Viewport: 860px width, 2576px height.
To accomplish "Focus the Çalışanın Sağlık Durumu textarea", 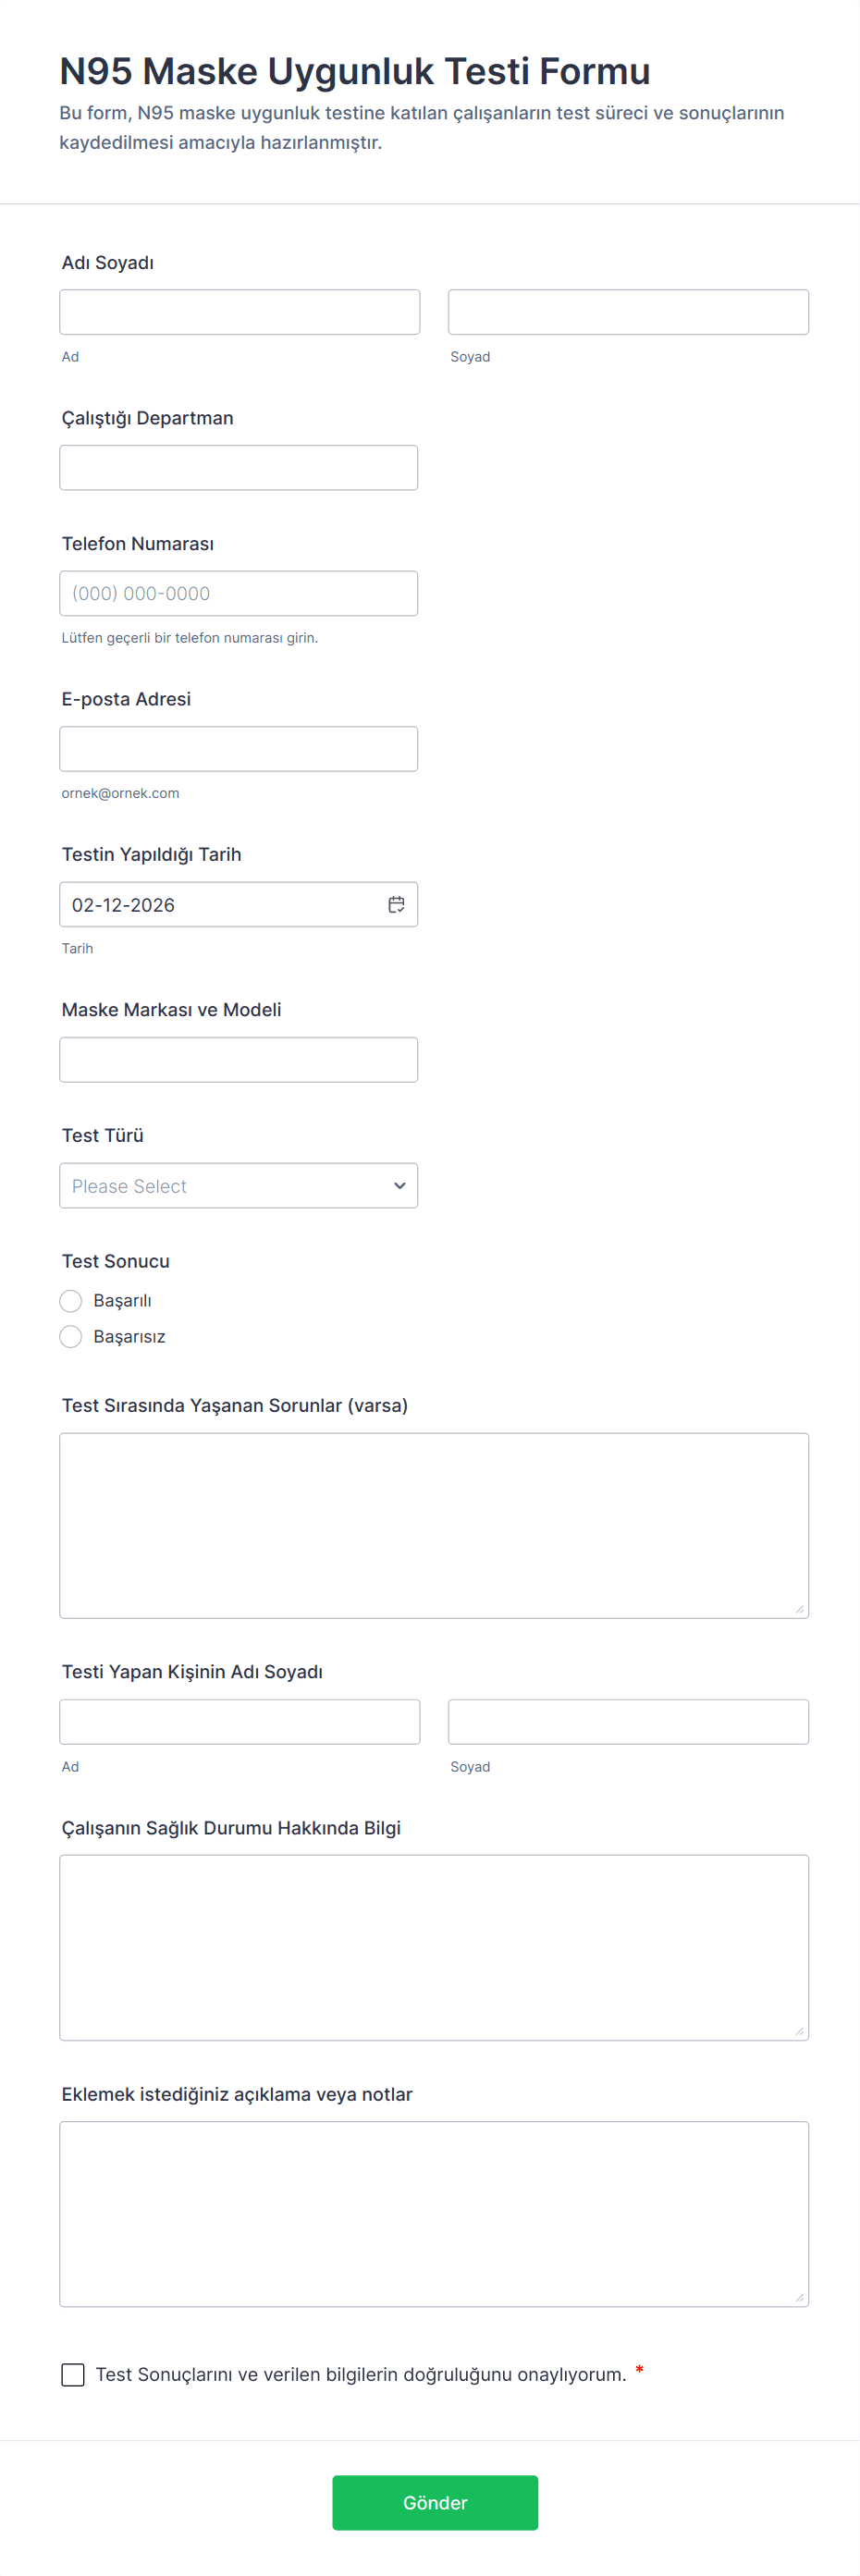I will 433,1947.
